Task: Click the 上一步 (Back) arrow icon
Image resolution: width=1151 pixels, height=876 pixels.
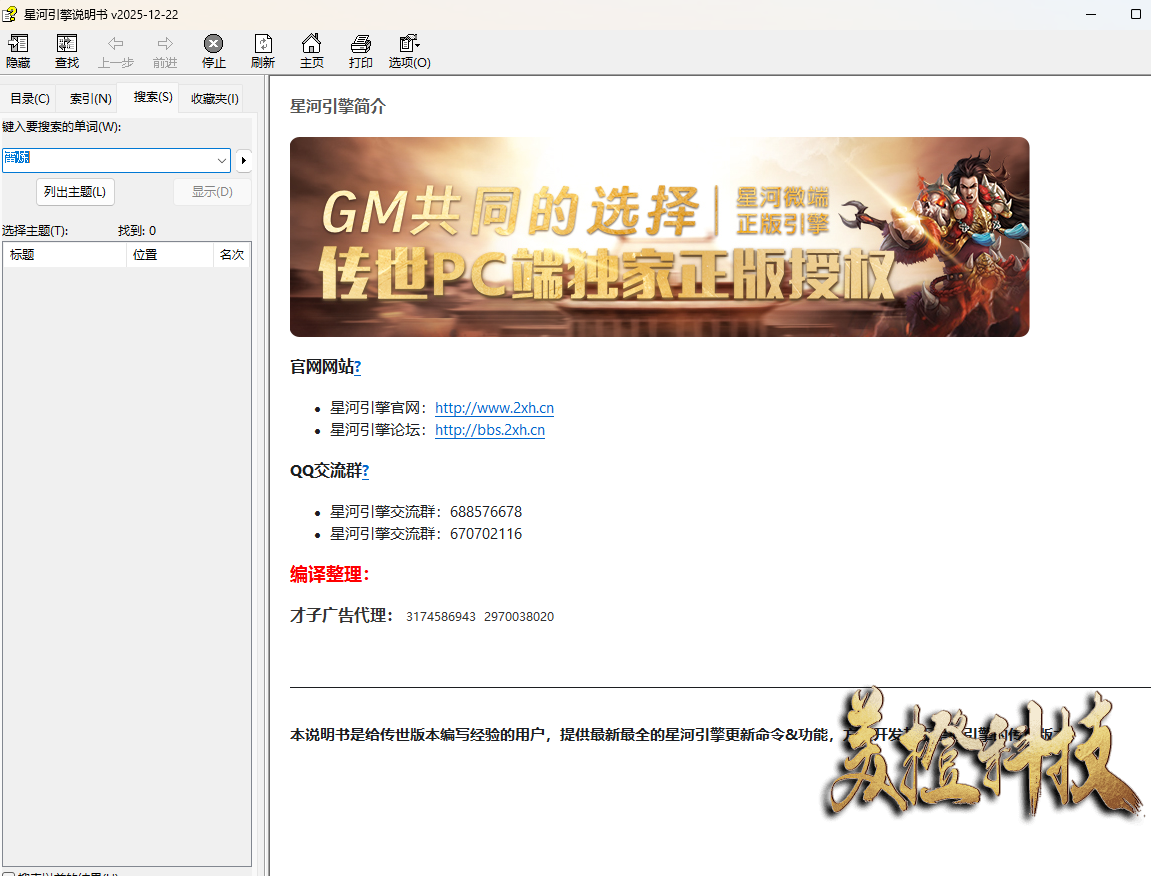Action: coord(116,45)
